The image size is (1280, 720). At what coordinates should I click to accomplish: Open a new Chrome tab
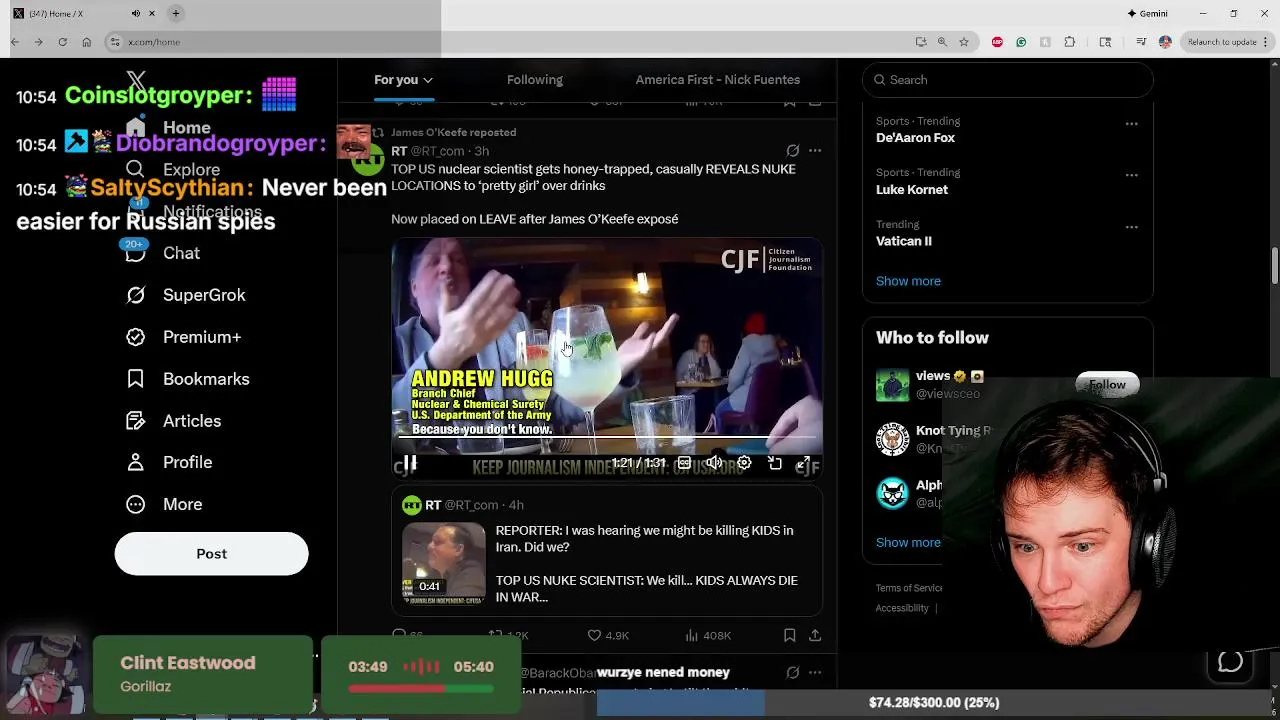tap(176, 13)
